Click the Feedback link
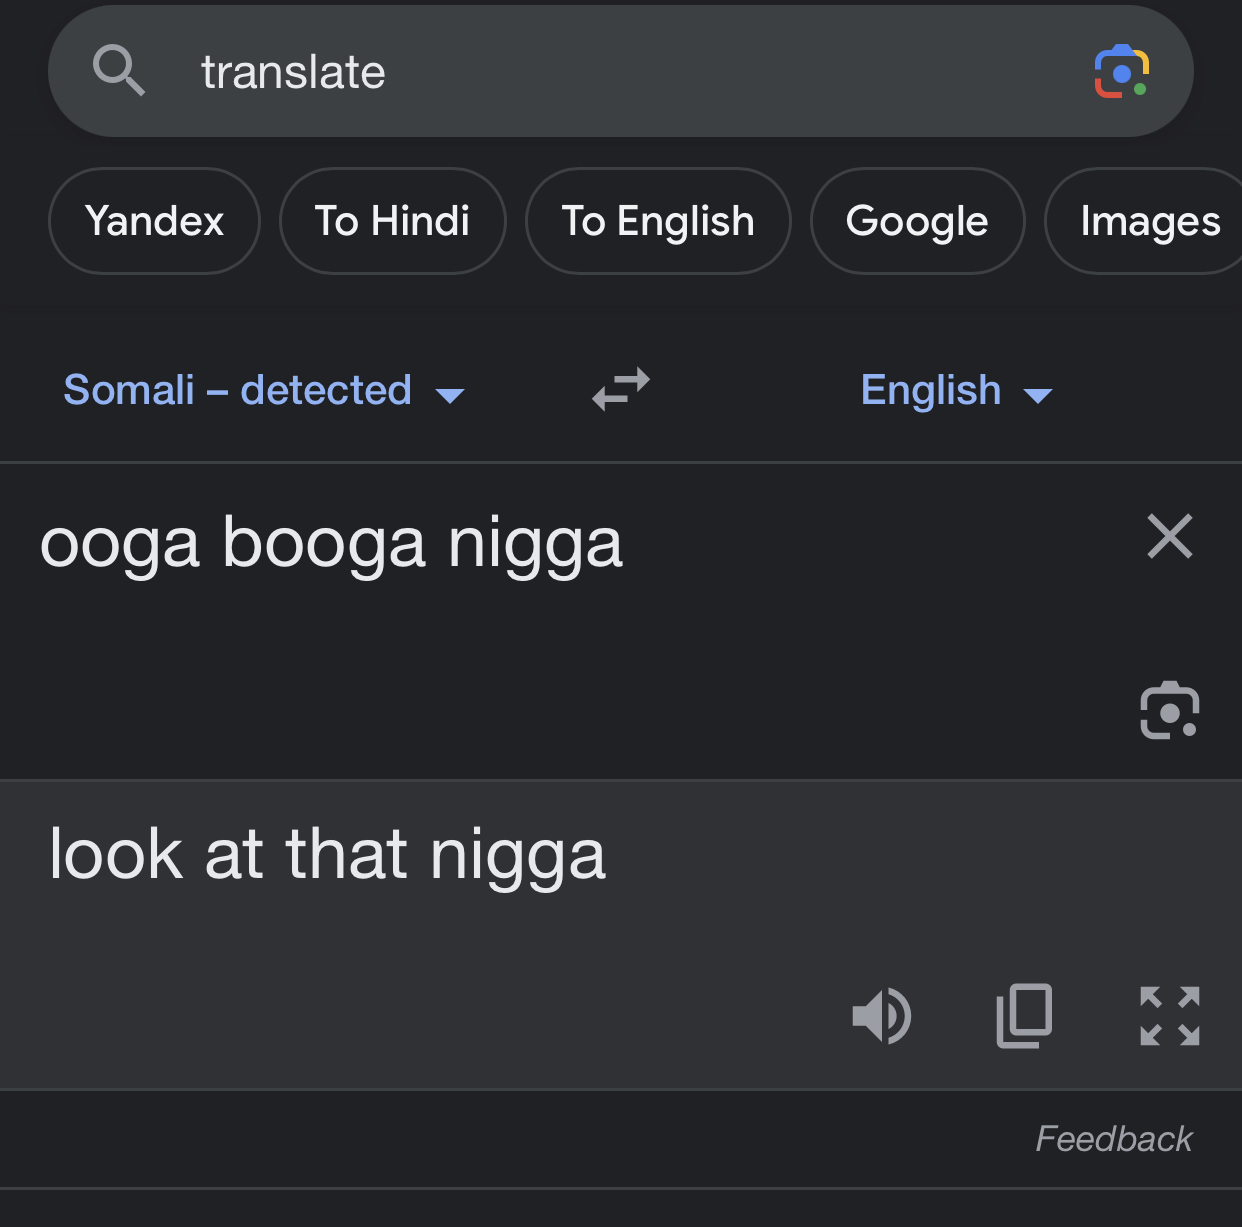Image resolution: width=1242 pixels, height=1227 pixels. 1114,1139
